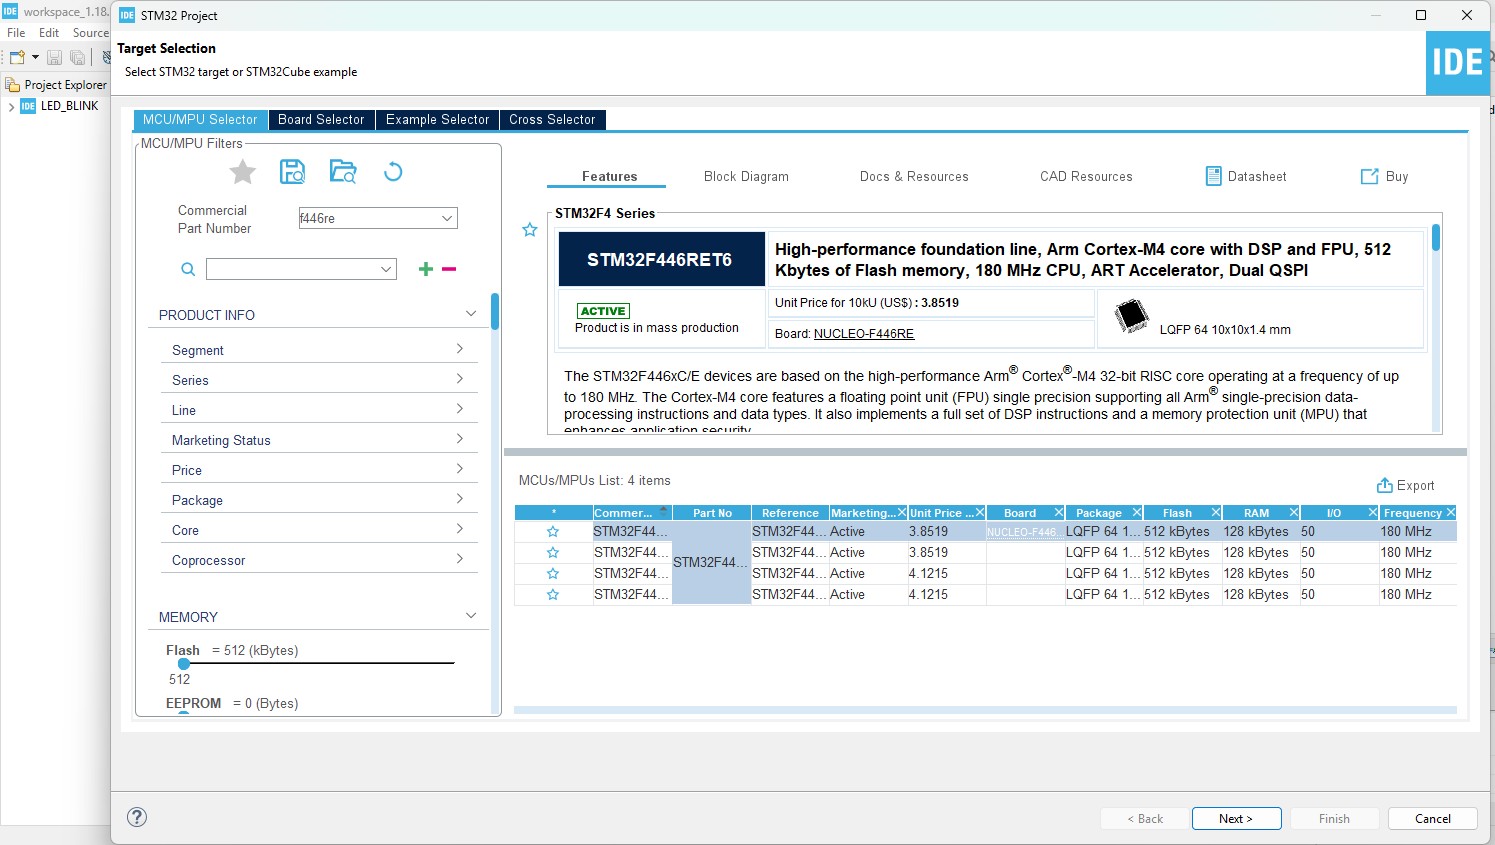Viewport: 1495px width, 845px height.
Task: Export the MCUs list
Action: pos(1405,485)
